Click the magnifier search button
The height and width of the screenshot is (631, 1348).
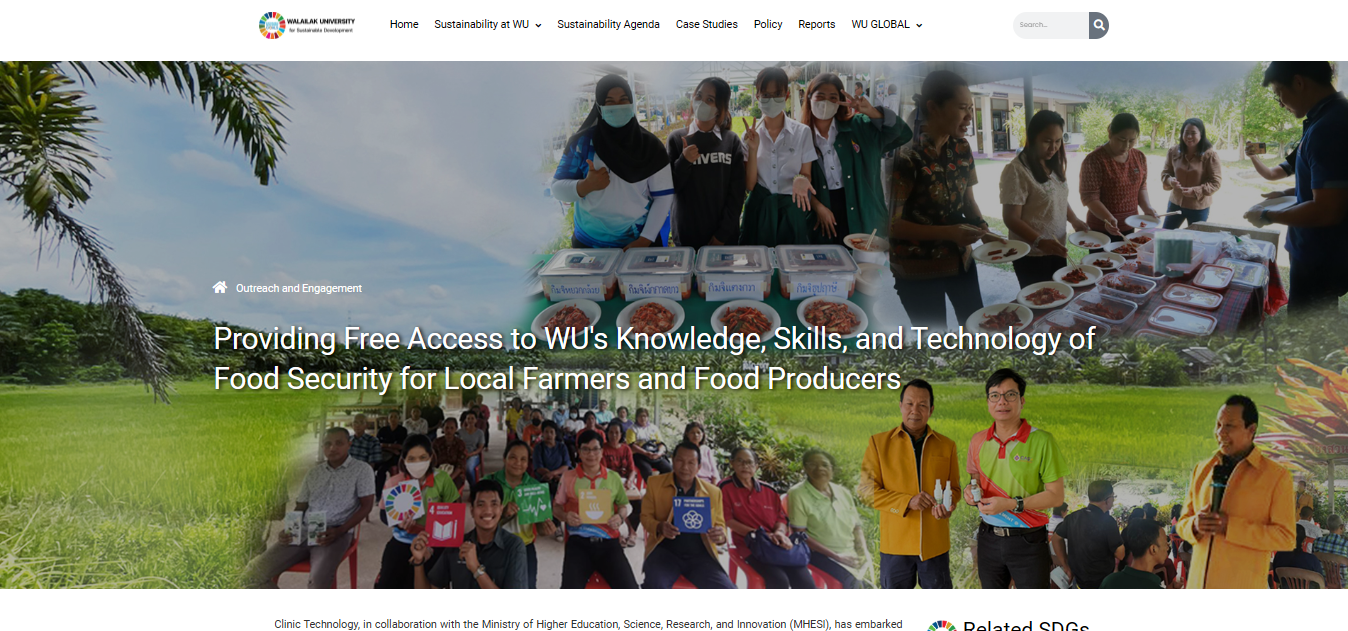(x=1098, y=25)
